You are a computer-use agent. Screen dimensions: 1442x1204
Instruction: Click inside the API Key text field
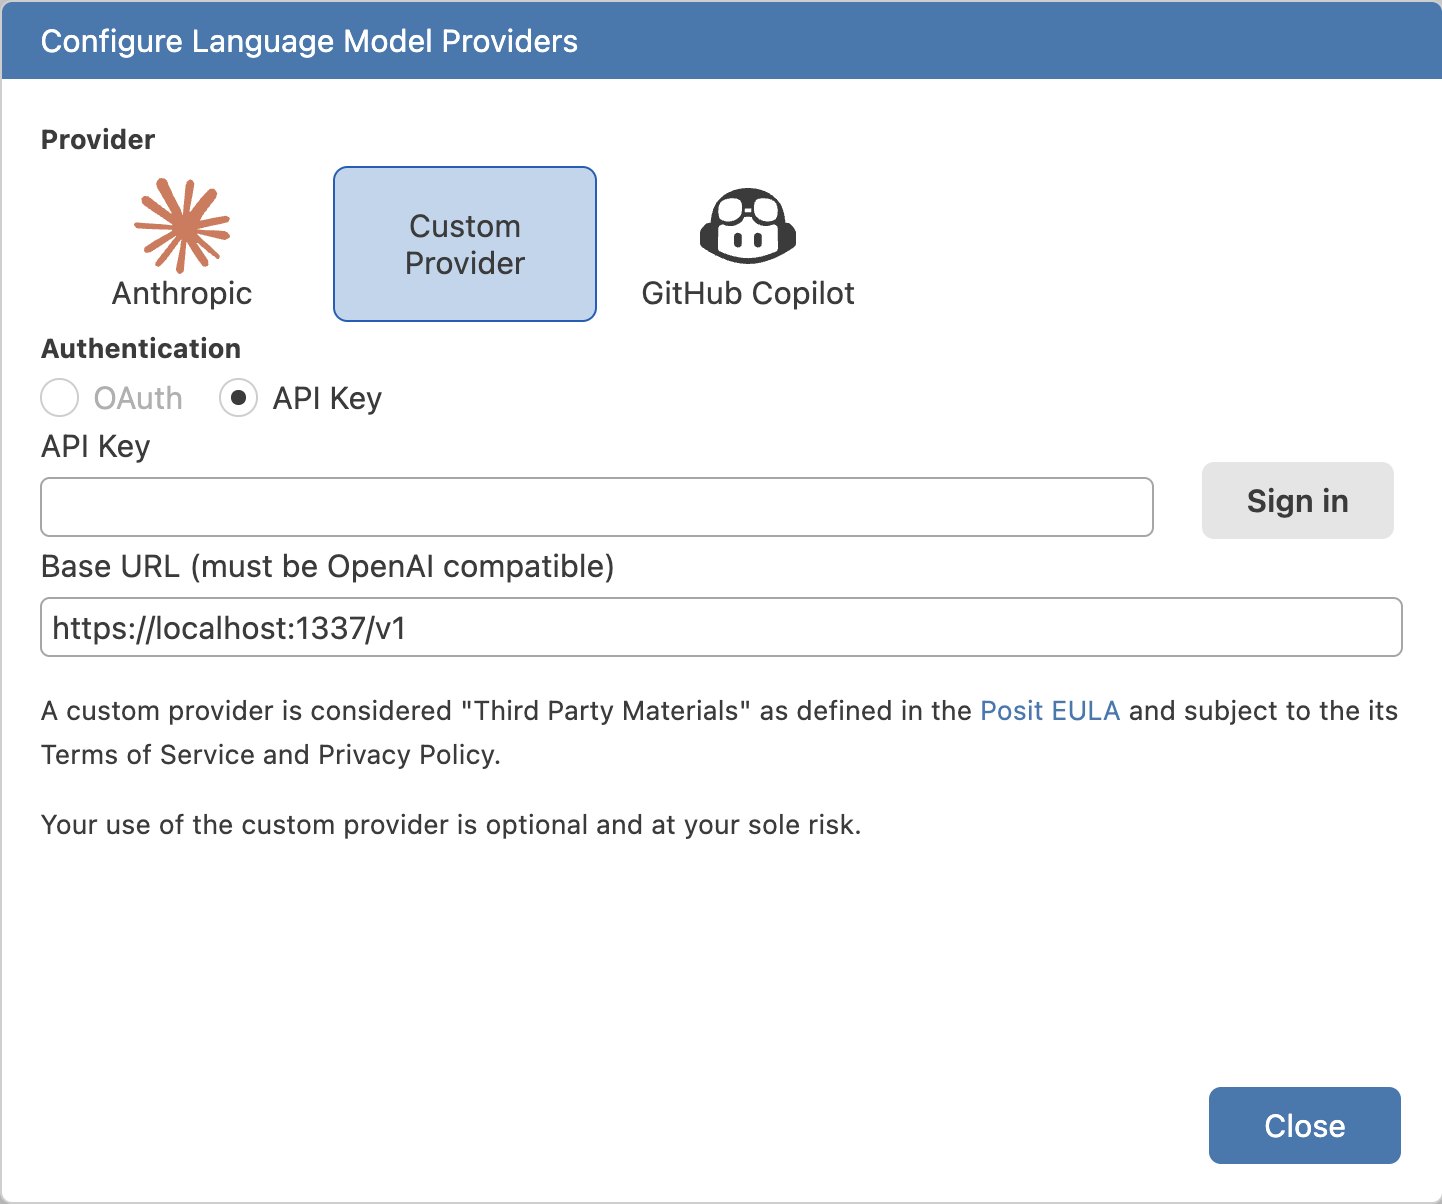pyautogui.click(x=596, y=507)
